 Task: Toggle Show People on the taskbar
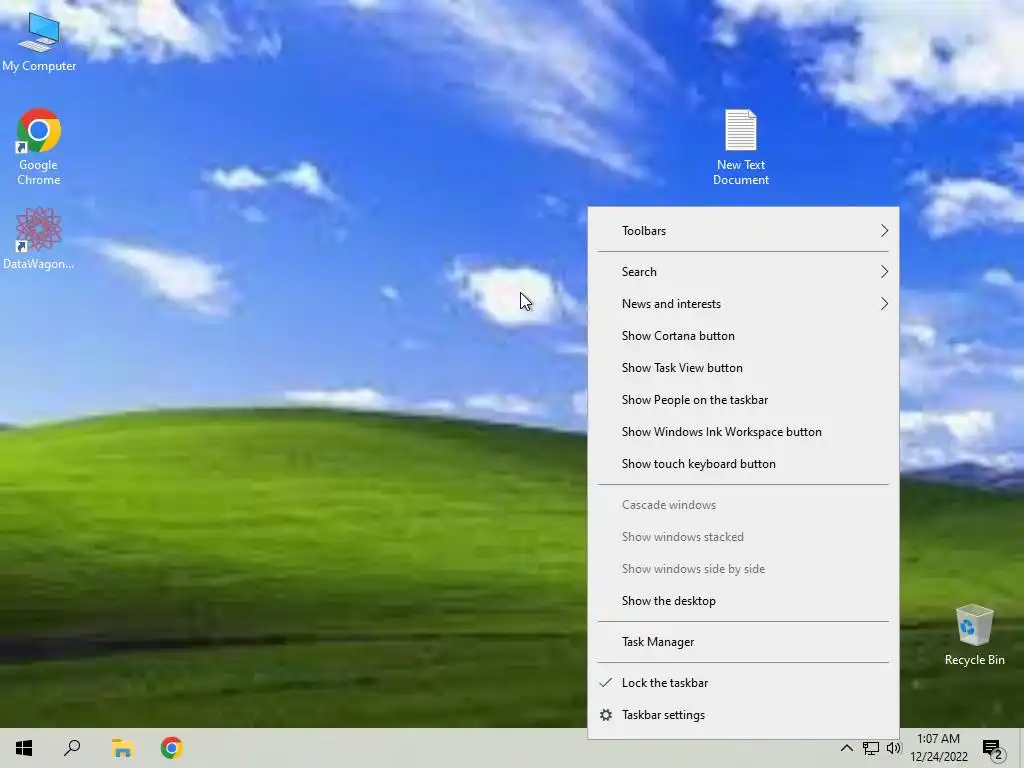pos(743,400)
